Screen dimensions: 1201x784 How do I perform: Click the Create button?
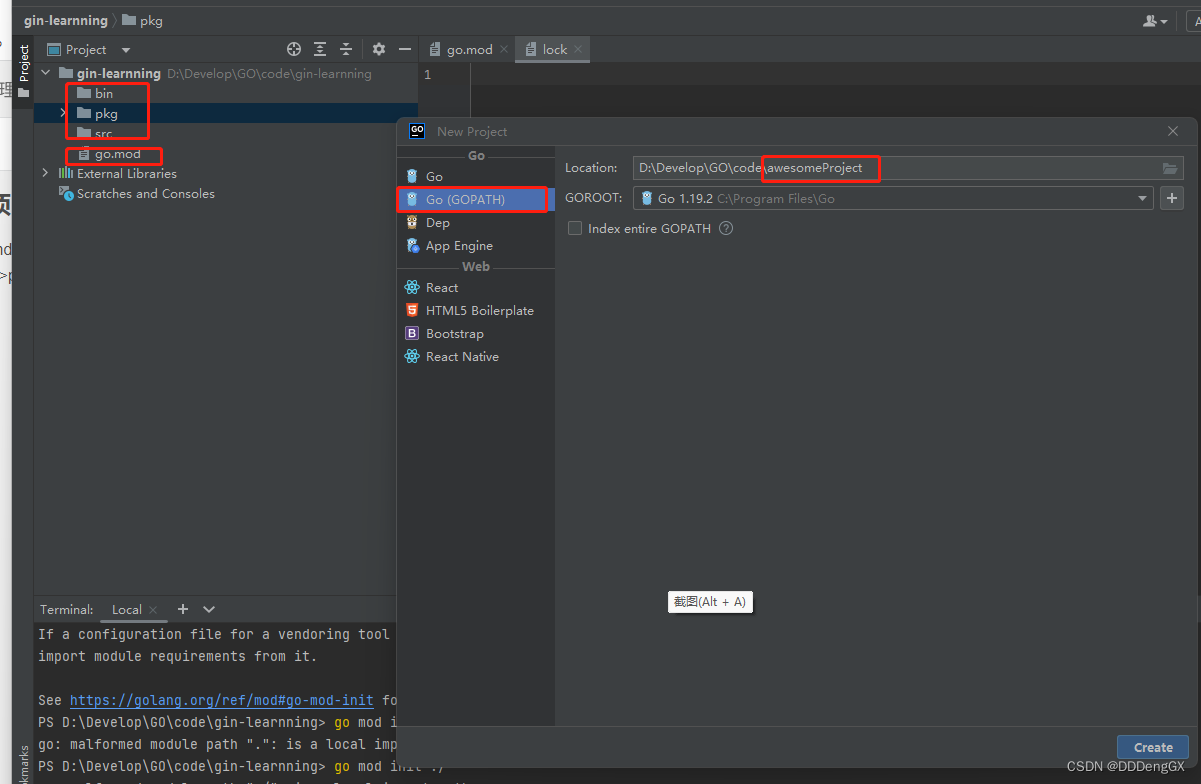[x=1153, y=747]
